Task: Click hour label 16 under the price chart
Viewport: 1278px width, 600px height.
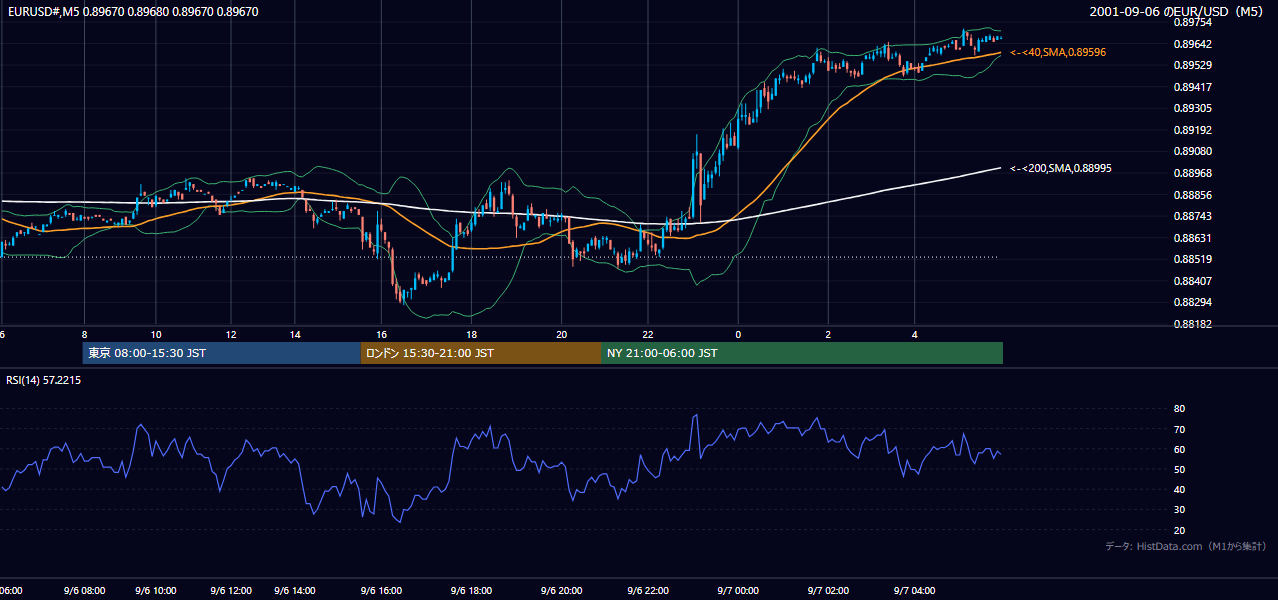Action: (x=381, y=334)
